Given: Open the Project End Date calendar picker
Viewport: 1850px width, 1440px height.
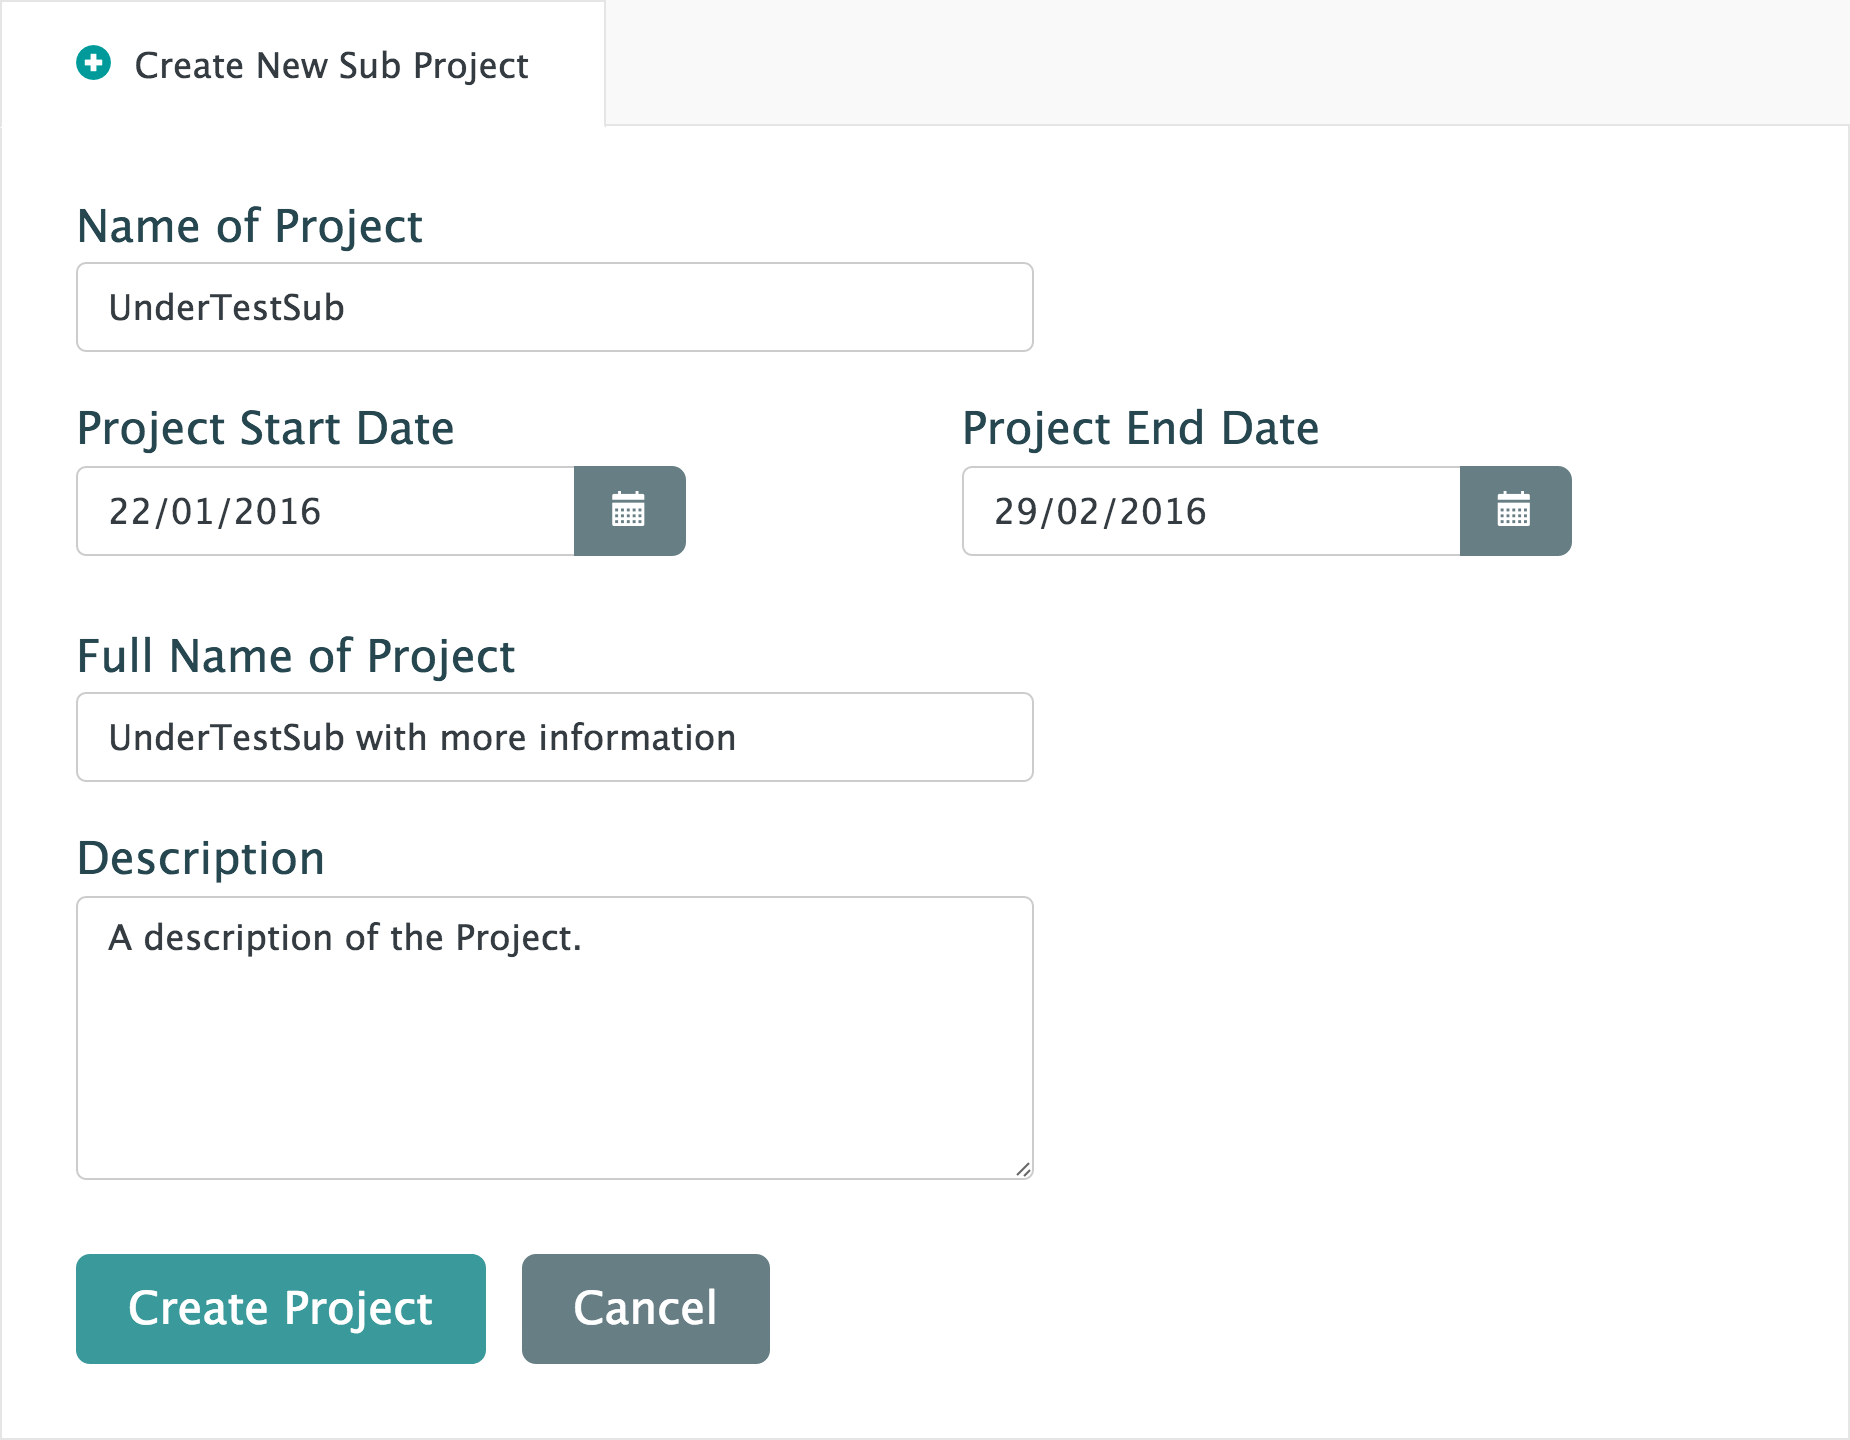Looking at the screenshot, I should (1515, 511).
